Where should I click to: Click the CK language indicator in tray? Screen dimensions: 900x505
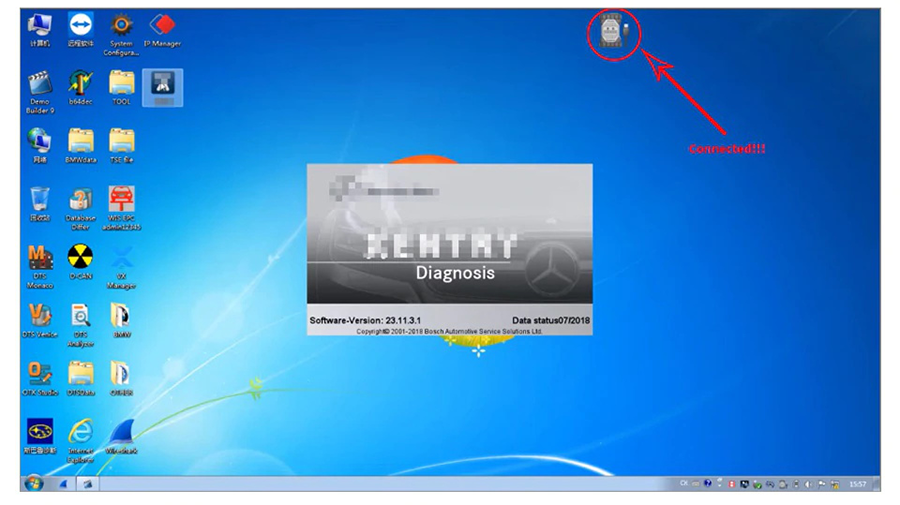coord(684,484)
